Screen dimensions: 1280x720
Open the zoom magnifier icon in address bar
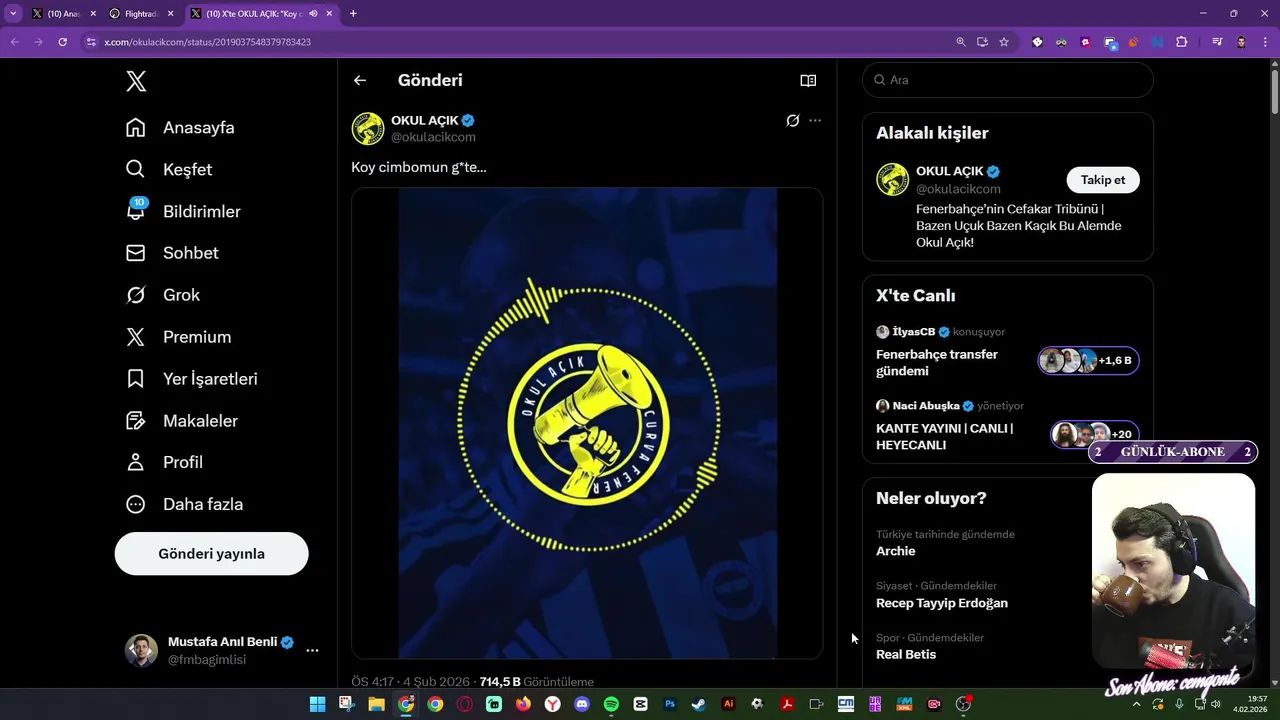point(961,42)
